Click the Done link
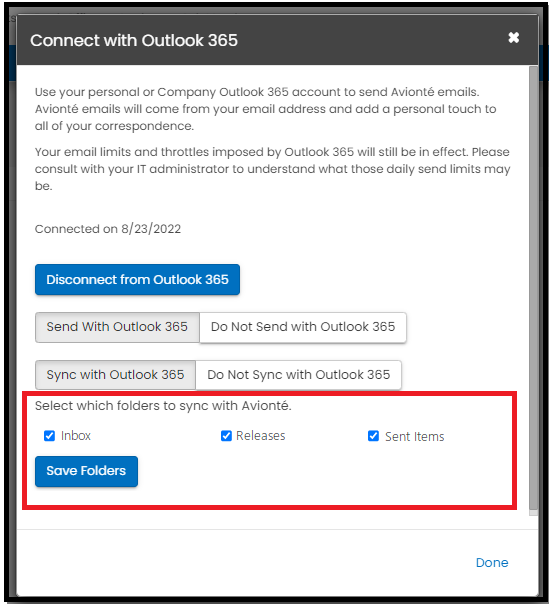Viewport: 549px width, 608px height. click(x=492, y=563)
